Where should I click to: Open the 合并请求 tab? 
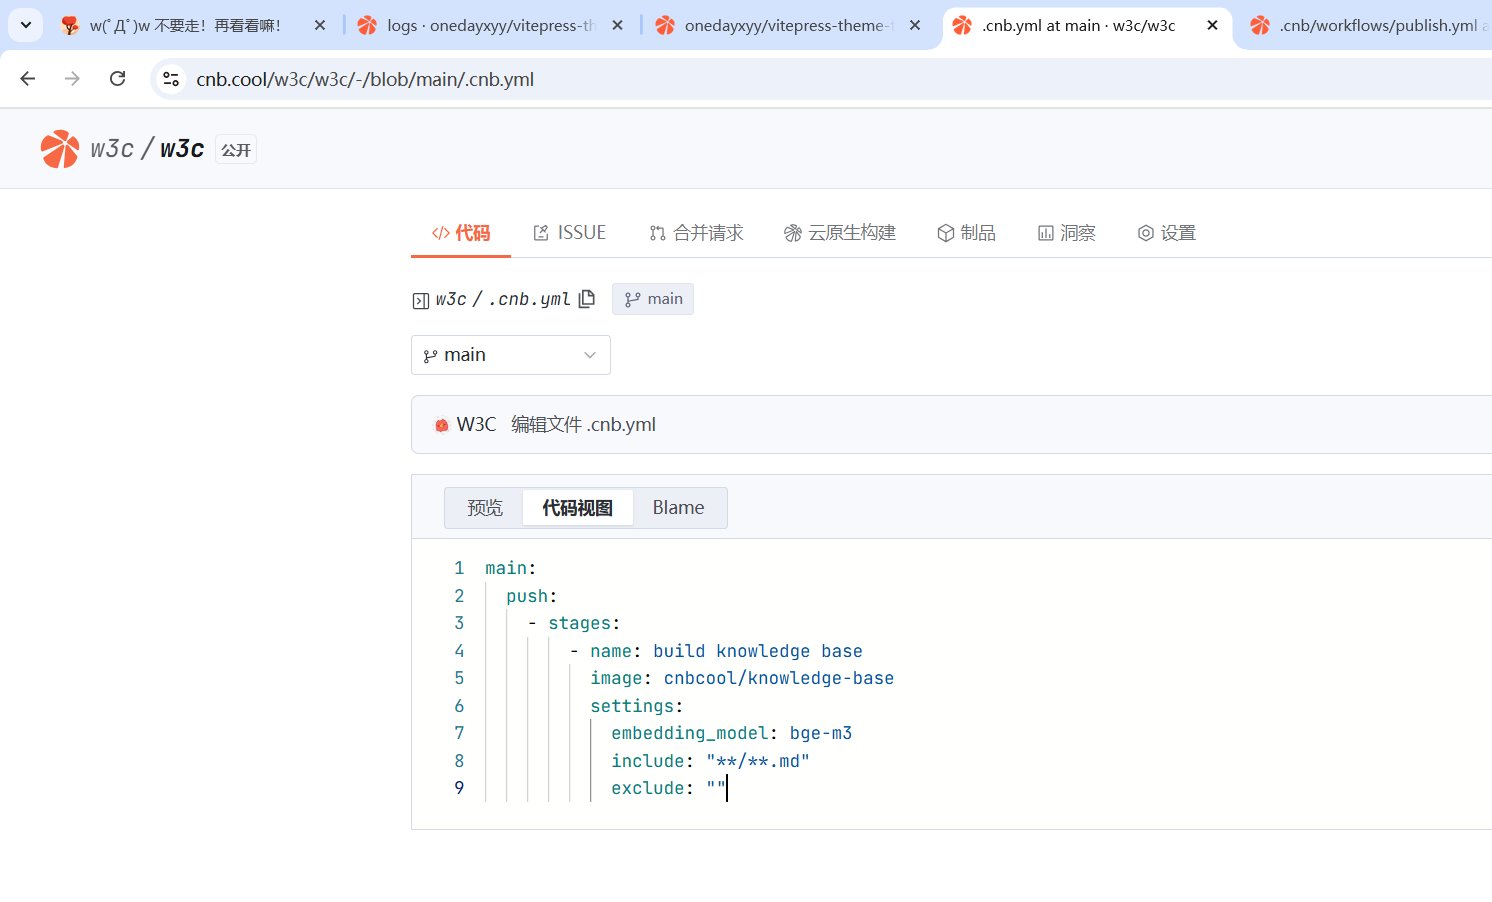(x=696, y=233)
